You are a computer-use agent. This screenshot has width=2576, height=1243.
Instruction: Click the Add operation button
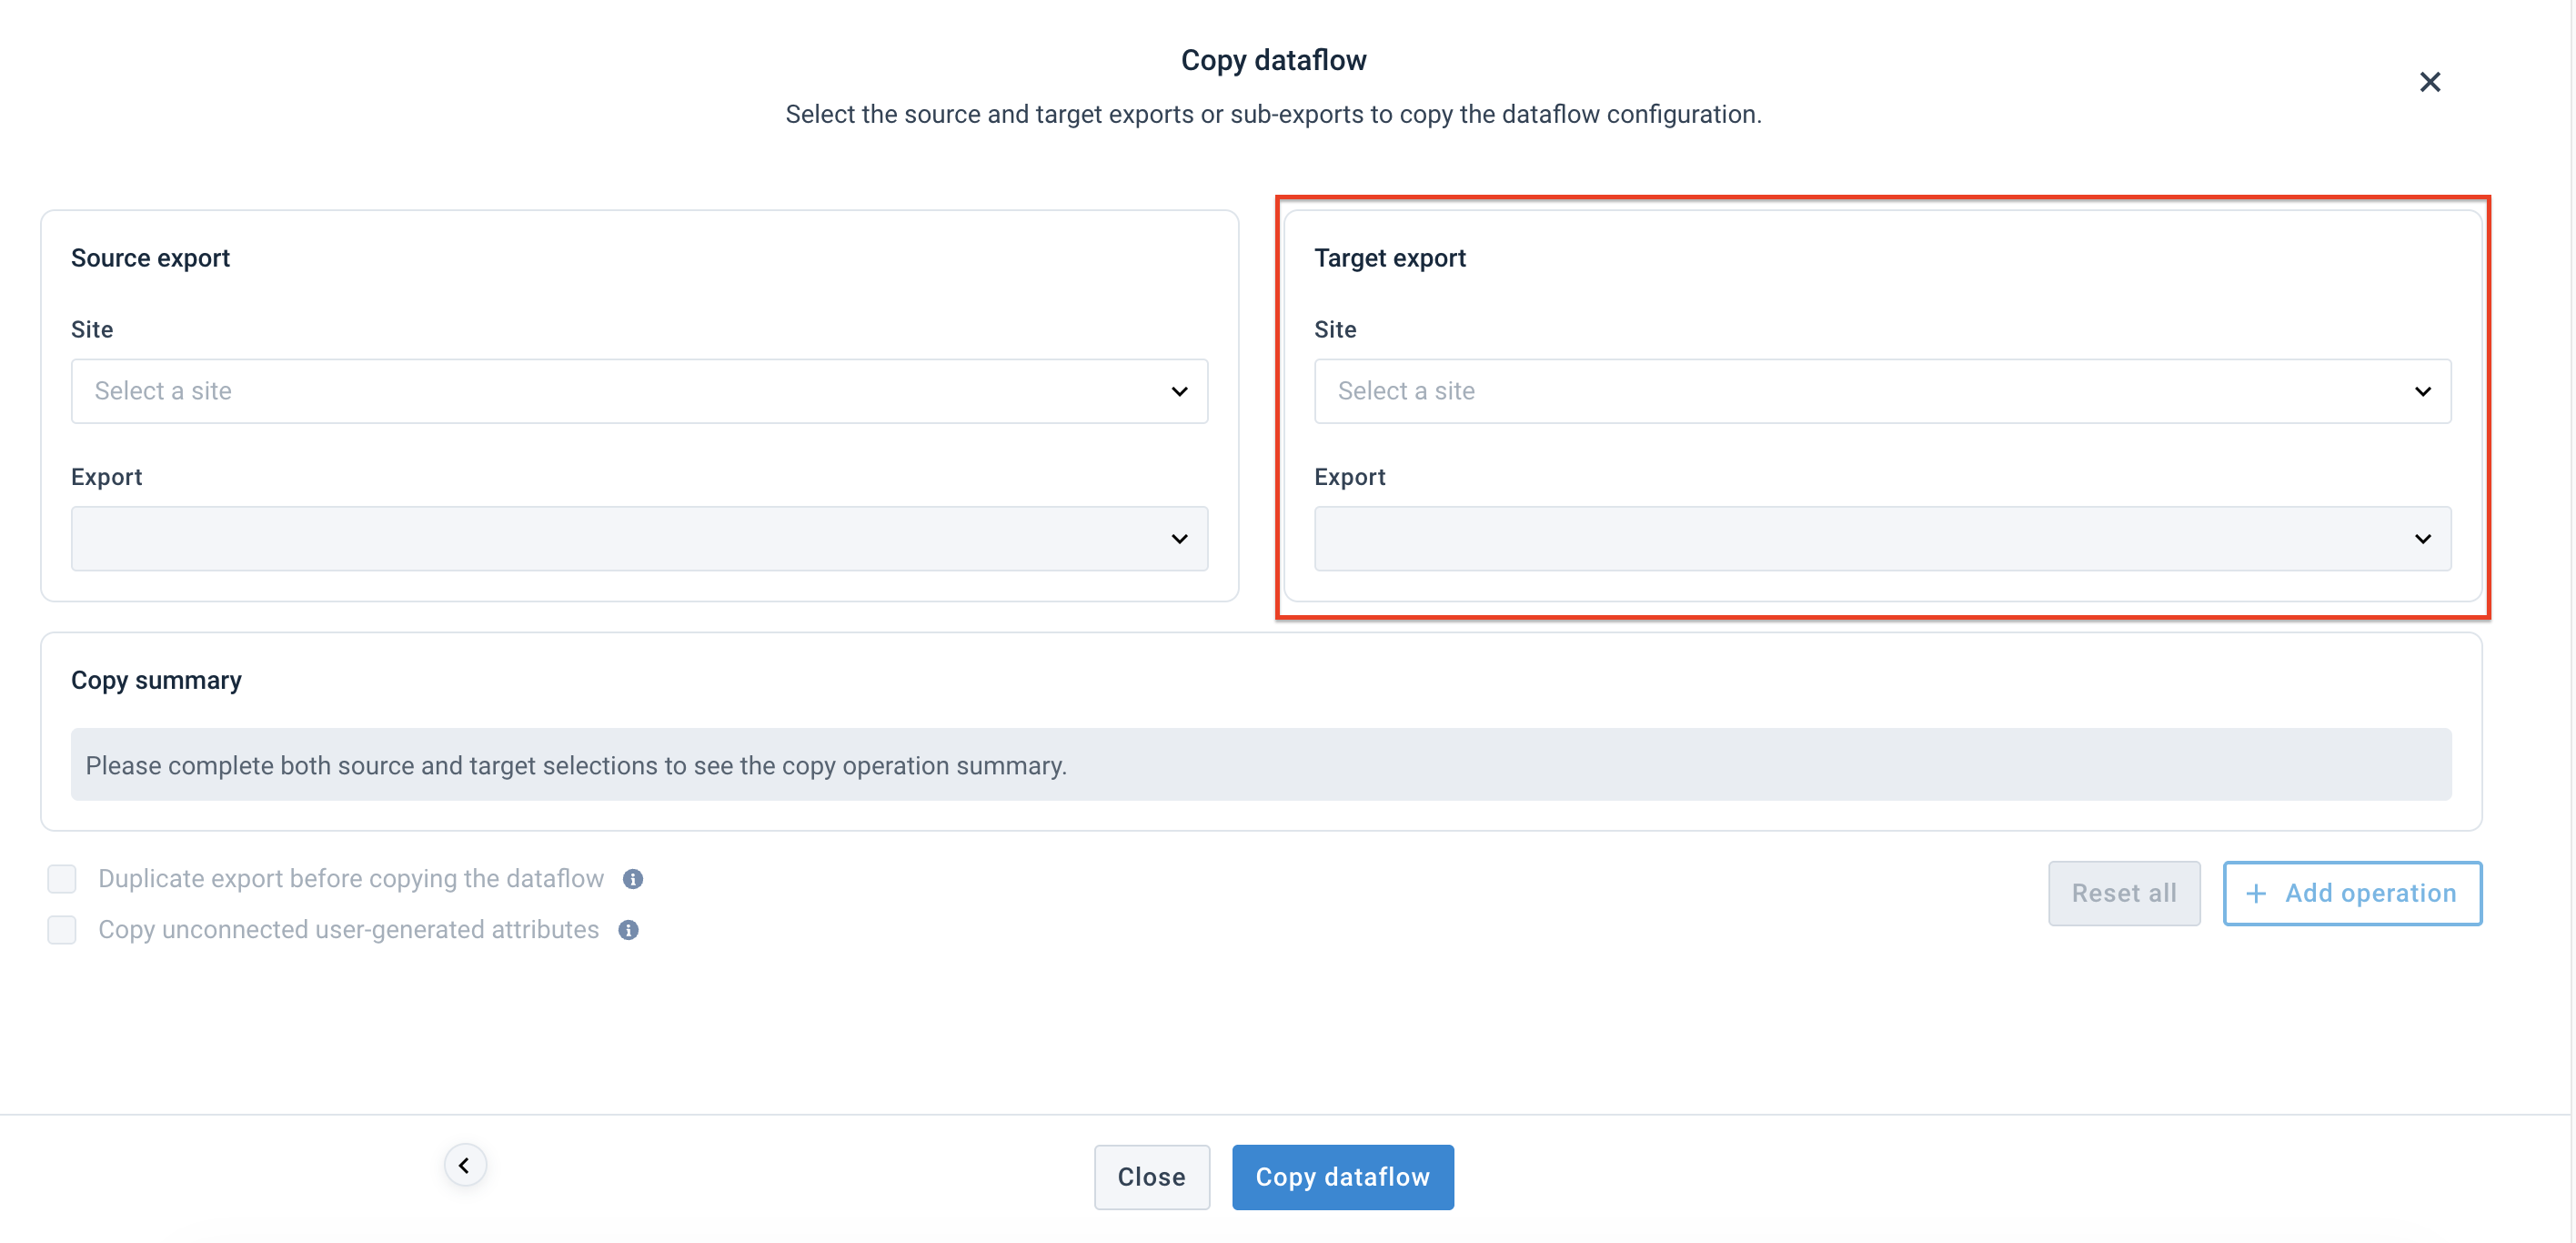pyautogui.click(x=2353, y=893)
